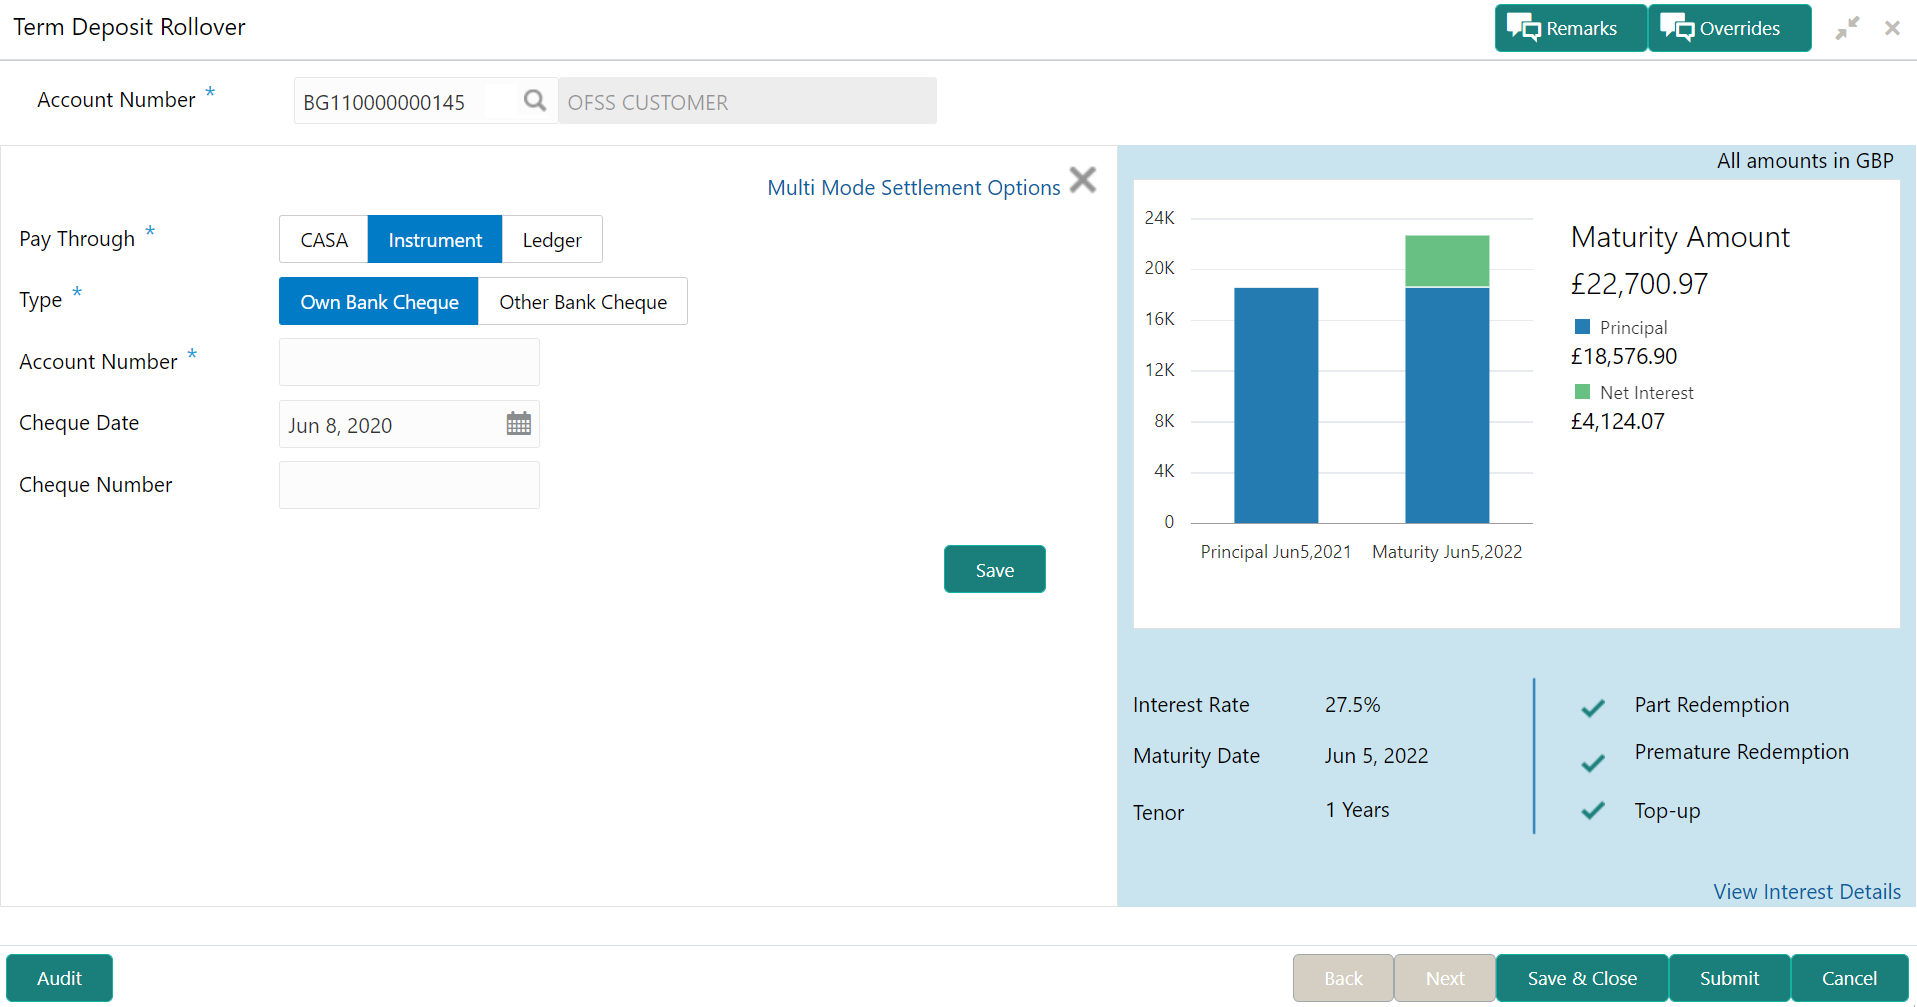Save the settlement option details

tap(995, 569)
